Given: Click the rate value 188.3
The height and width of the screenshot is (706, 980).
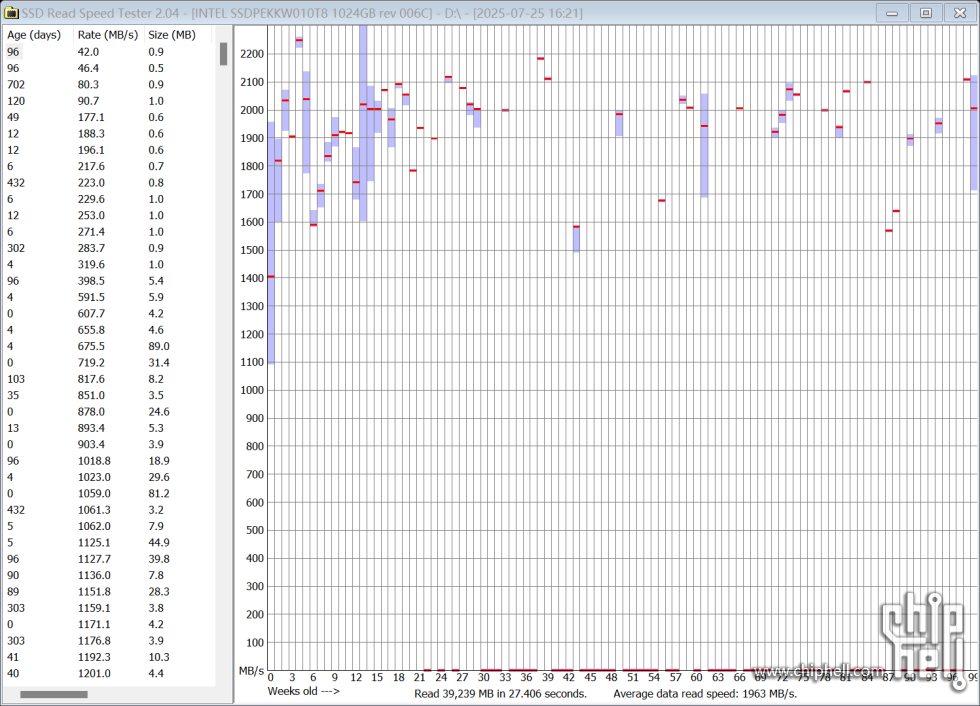Looking at the screenshot, I should click(91, 134).
